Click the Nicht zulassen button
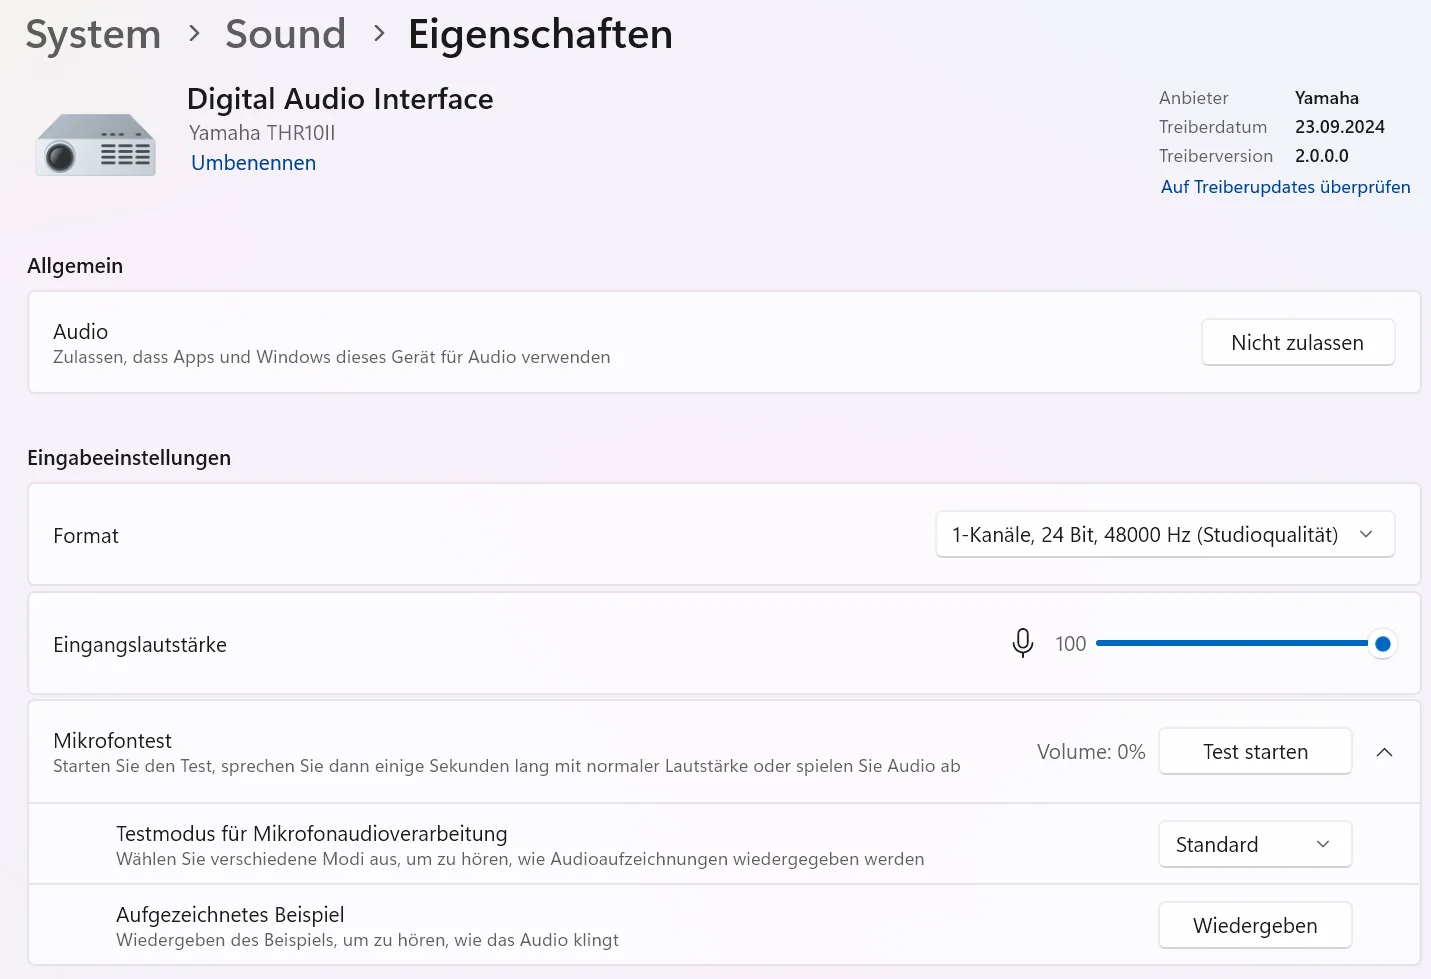This screenshot has width=1431, height=979. [1297, 343]
